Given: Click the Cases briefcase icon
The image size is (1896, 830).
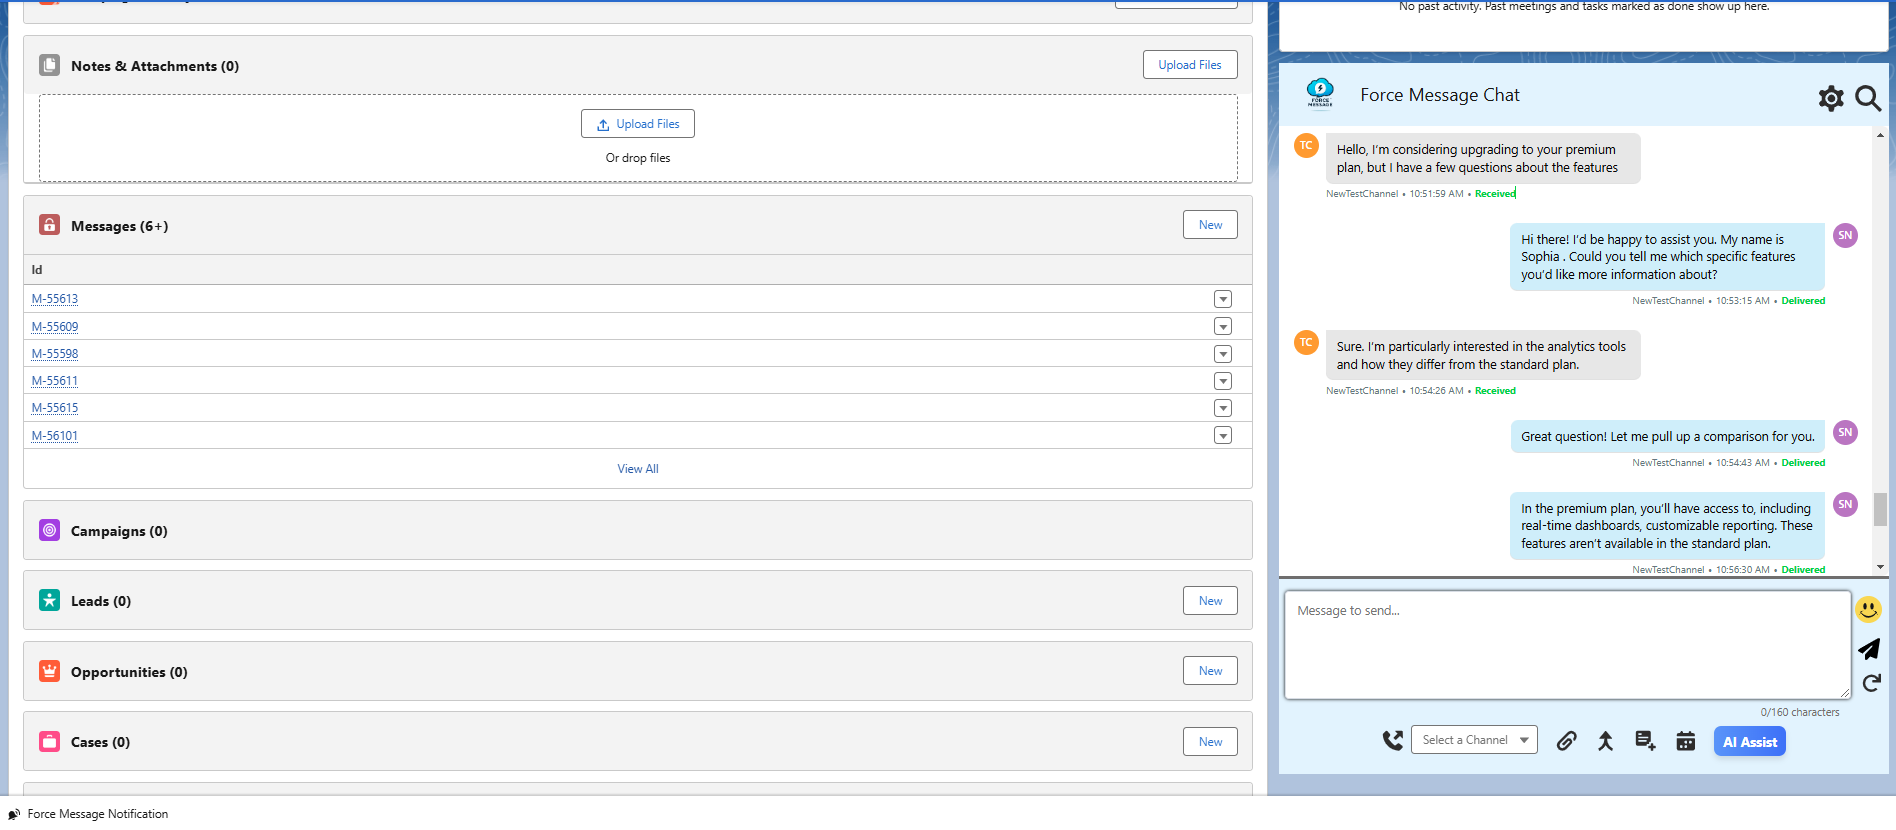Looking at the screenshot, I should (49, 741).
